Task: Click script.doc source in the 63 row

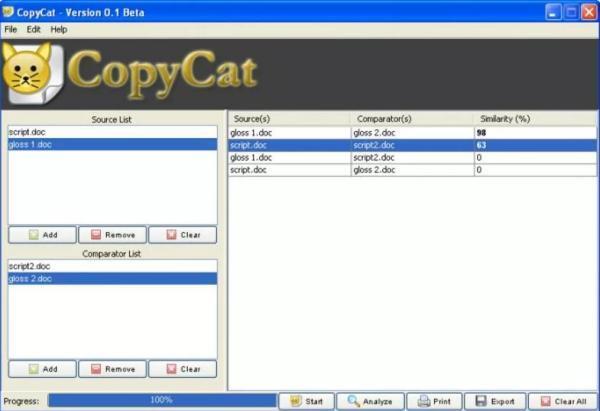Action: tap(289, 145)
